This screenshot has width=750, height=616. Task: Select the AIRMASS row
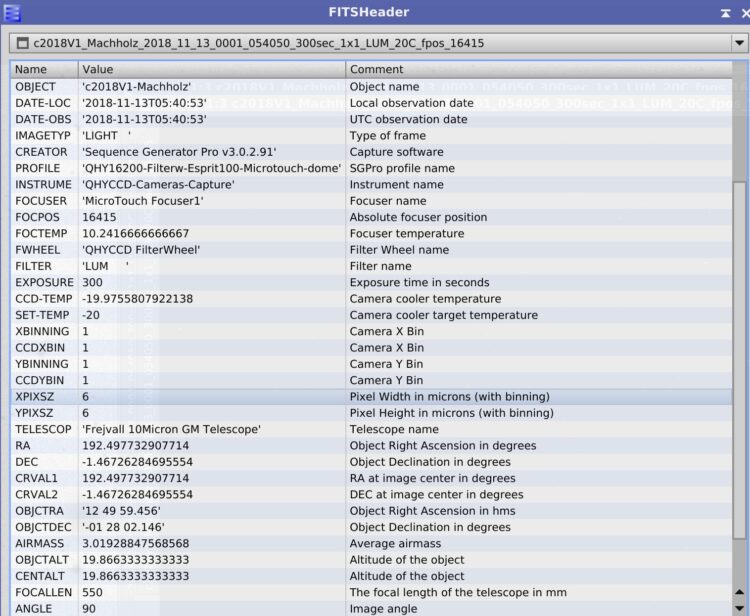pyautogui.click(x=371, y=543)
